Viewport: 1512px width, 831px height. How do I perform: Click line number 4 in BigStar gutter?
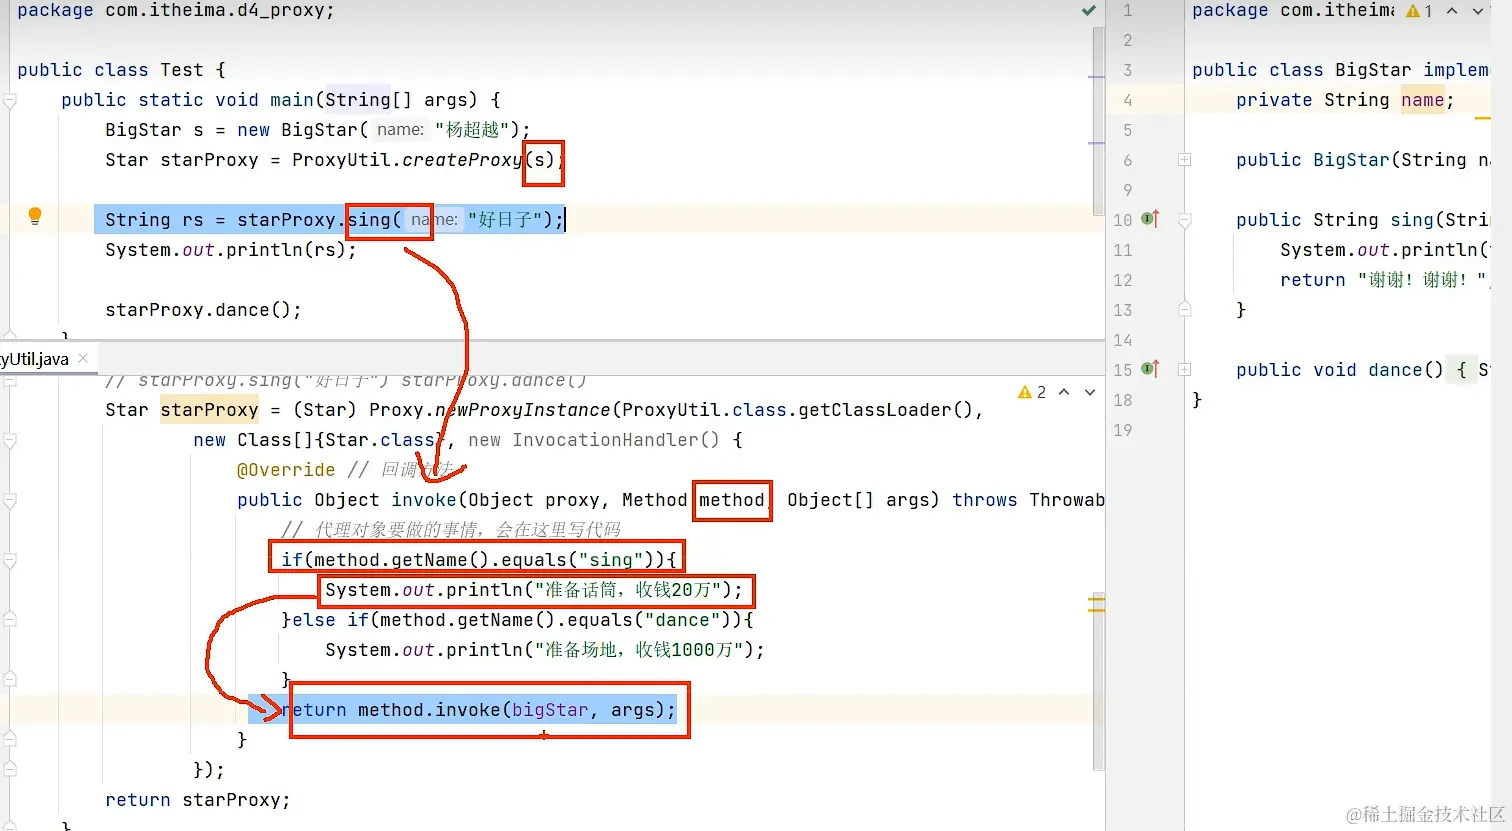click(1128, 100)
